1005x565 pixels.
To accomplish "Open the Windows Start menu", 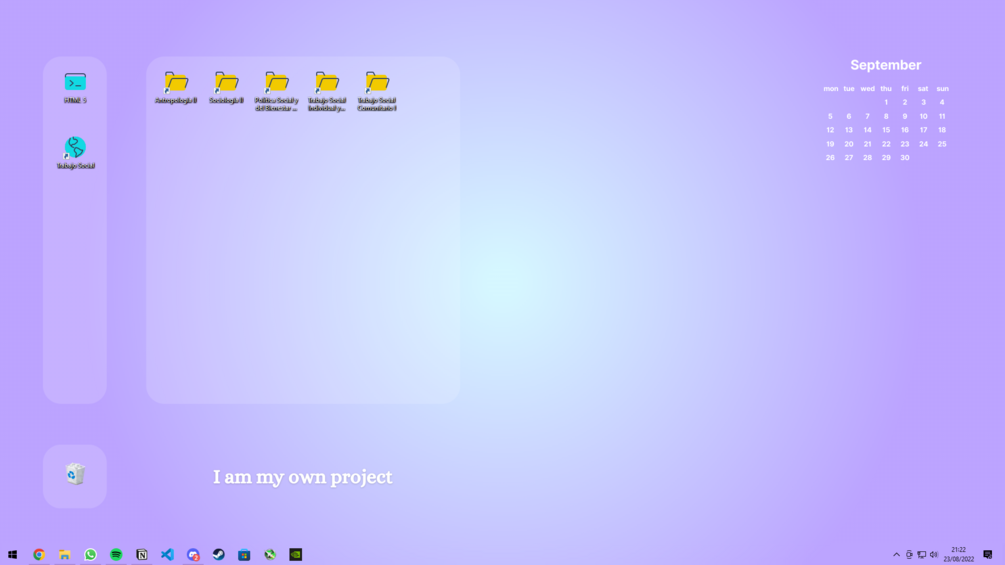I will coord(12,555).
